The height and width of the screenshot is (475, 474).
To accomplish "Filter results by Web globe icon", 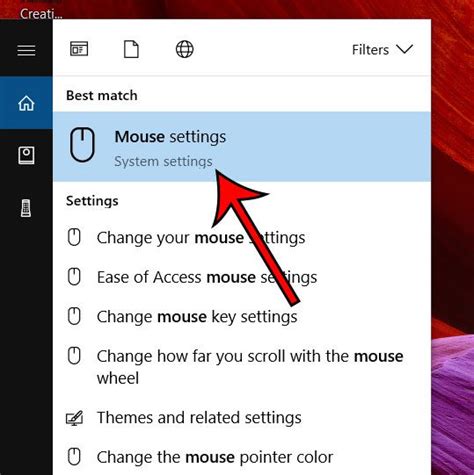I will 185,49.
